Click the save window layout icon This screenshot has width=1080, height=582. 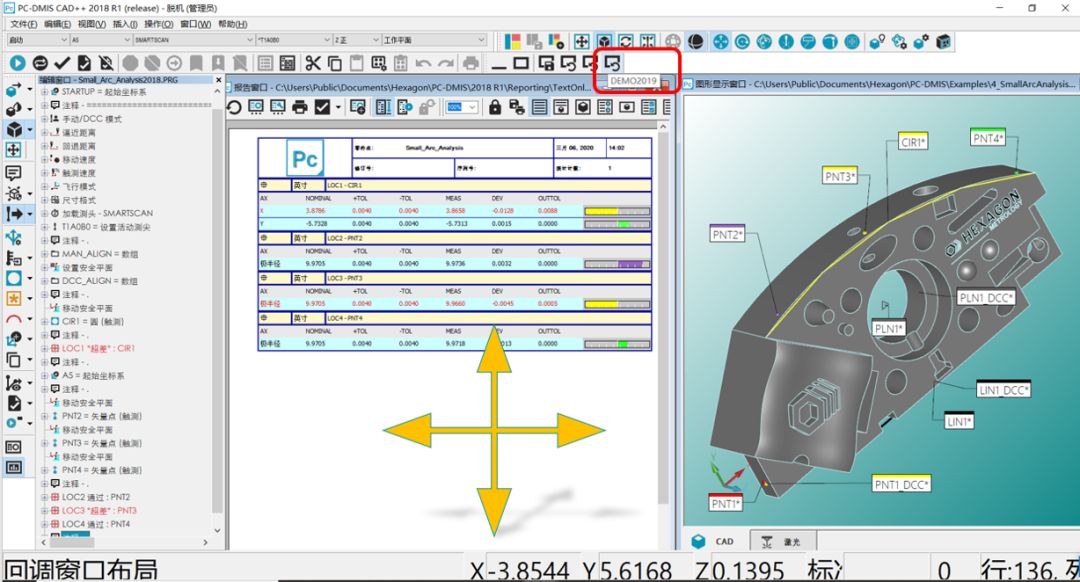tap(546, 63)
